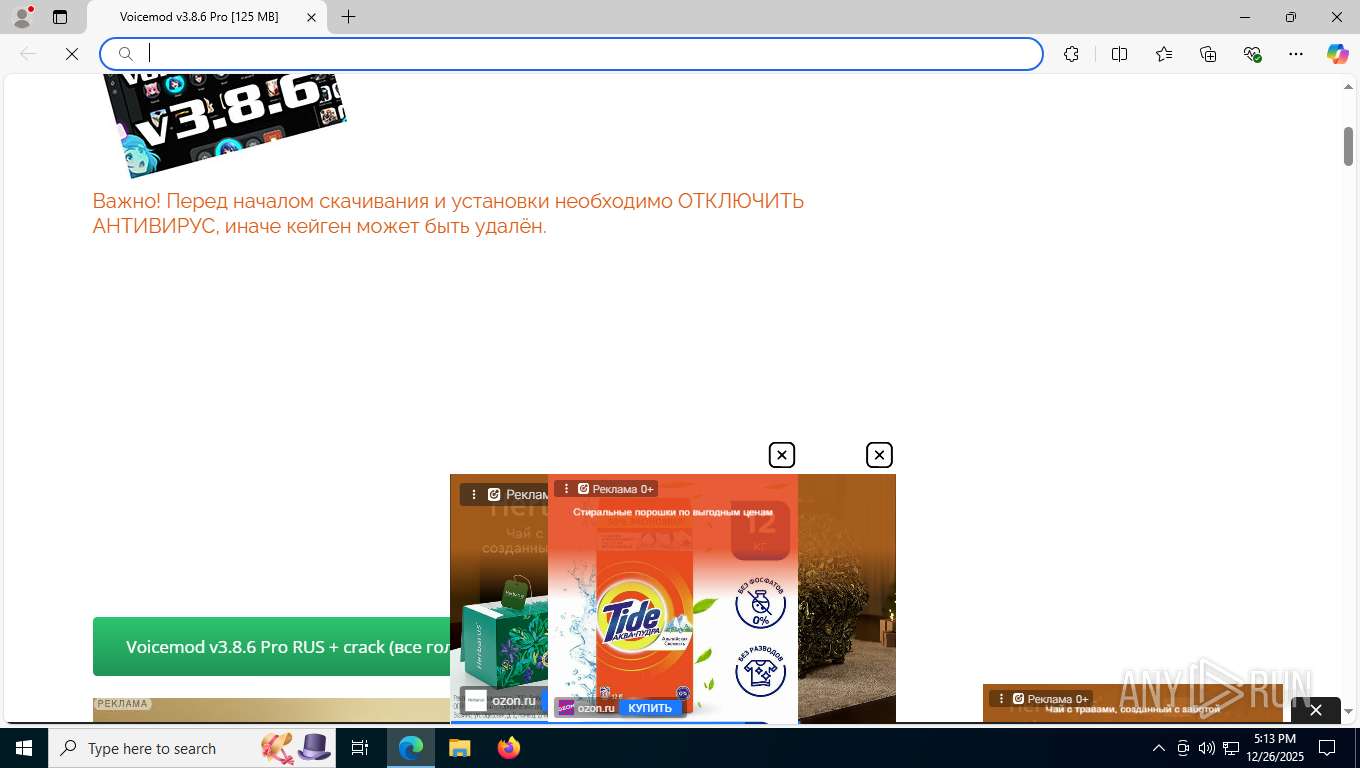1360x768 pixels.
Task: Open Tide ad options three-dot menu
Action: pos(566,489)
